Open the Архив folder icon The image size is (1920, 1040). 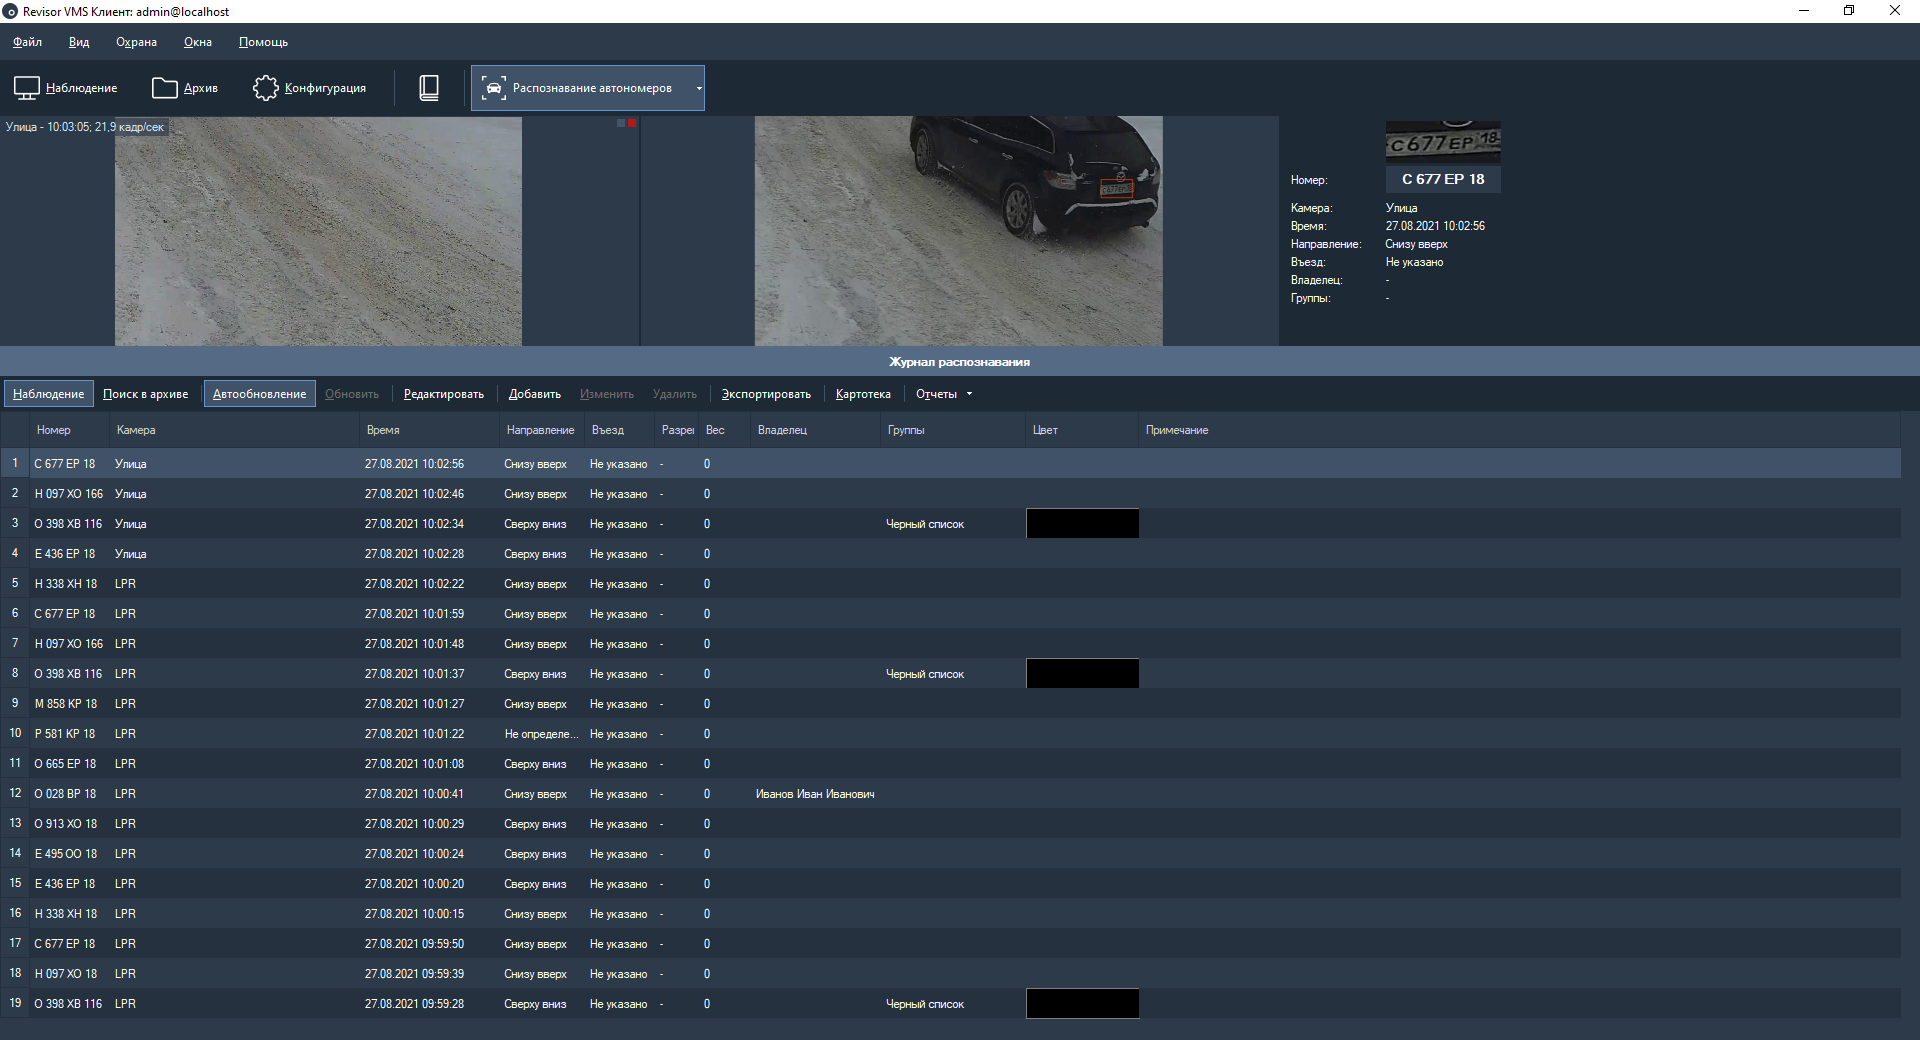pos(164,88)
